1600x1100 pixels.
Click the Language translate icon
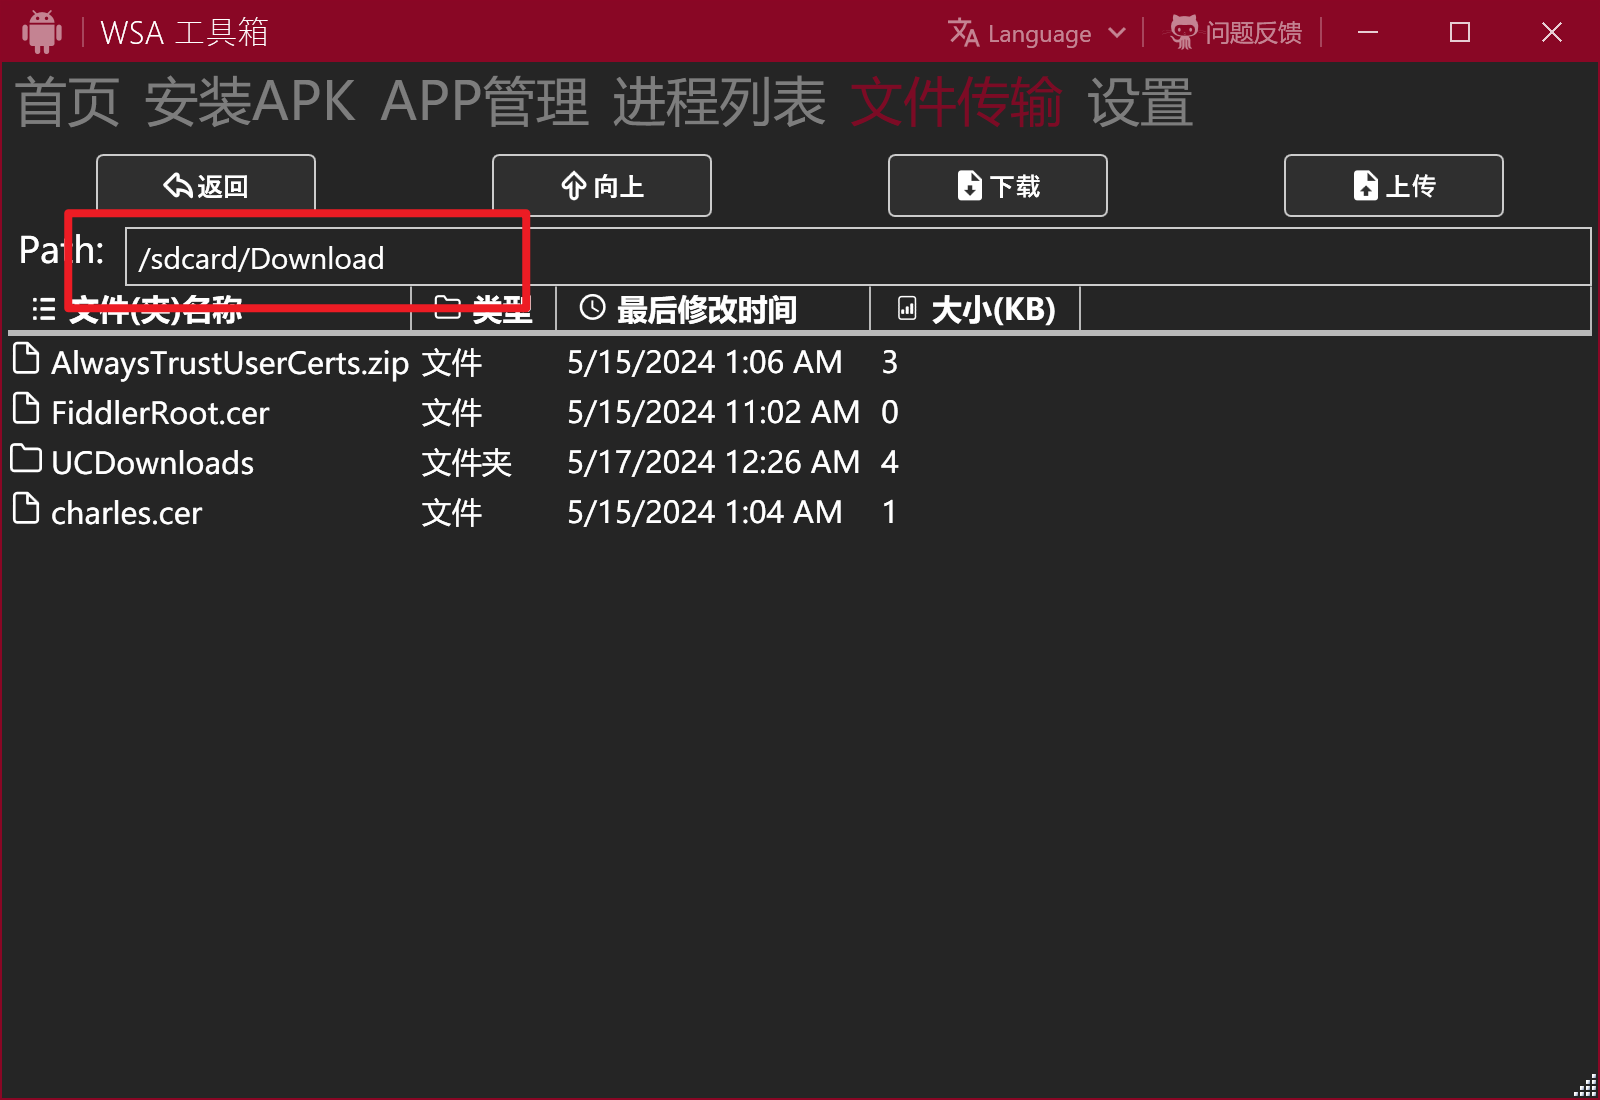point(963,33)
